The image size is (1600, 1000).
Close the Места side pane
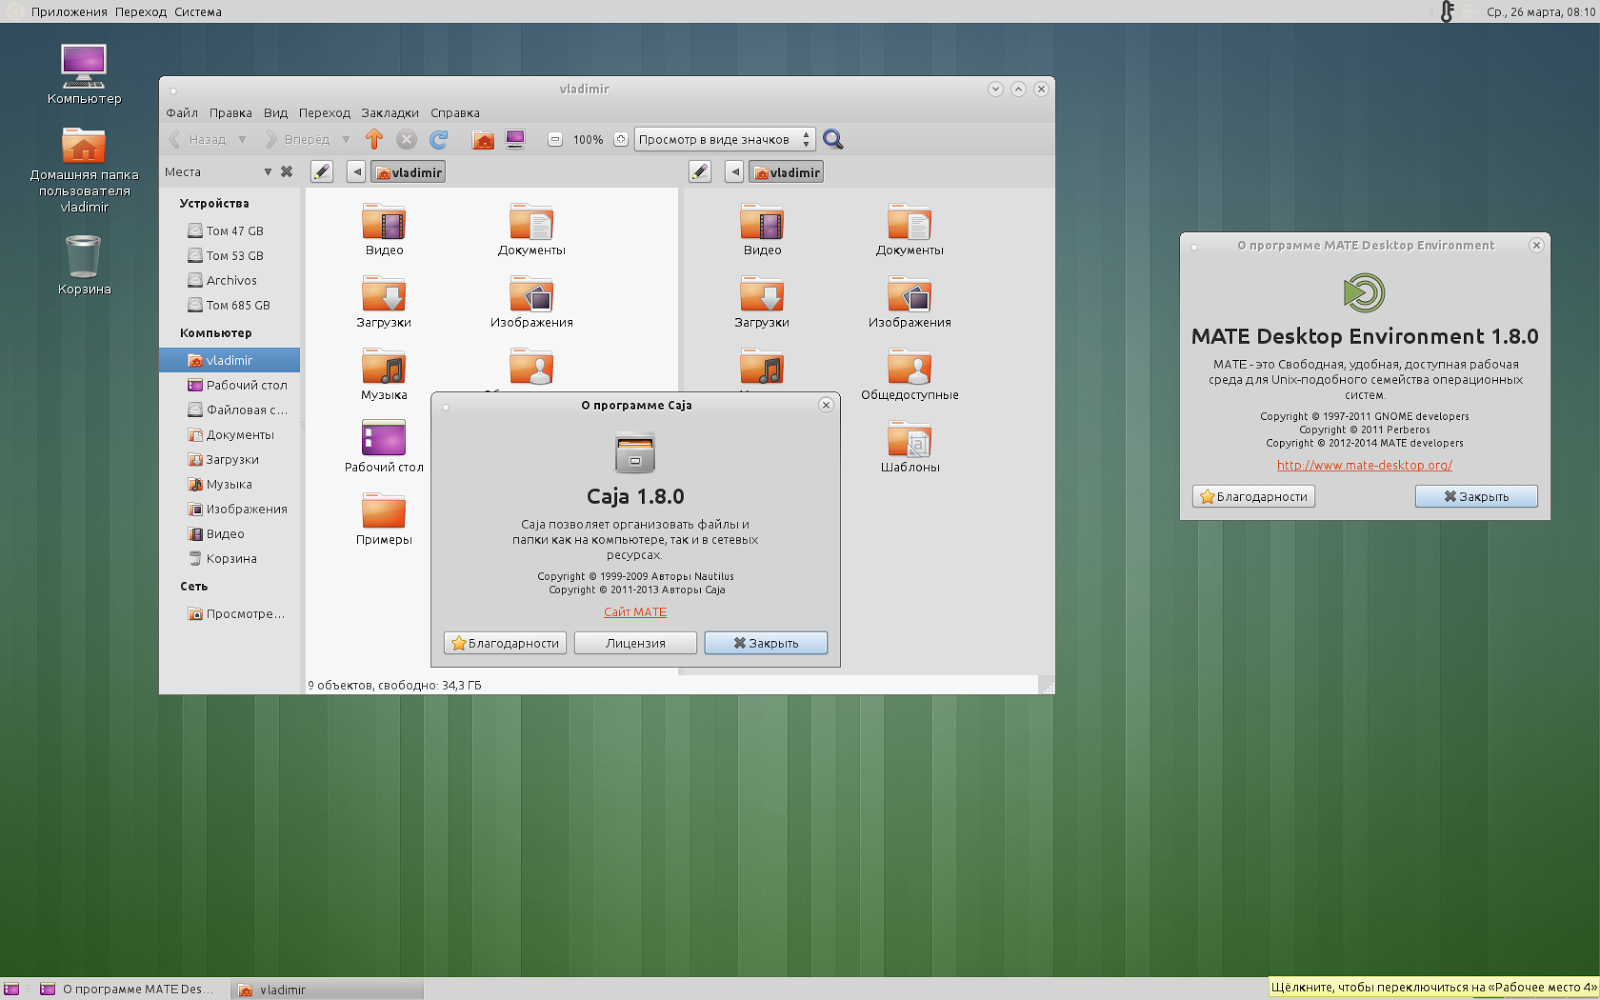[x=287, y=172]
